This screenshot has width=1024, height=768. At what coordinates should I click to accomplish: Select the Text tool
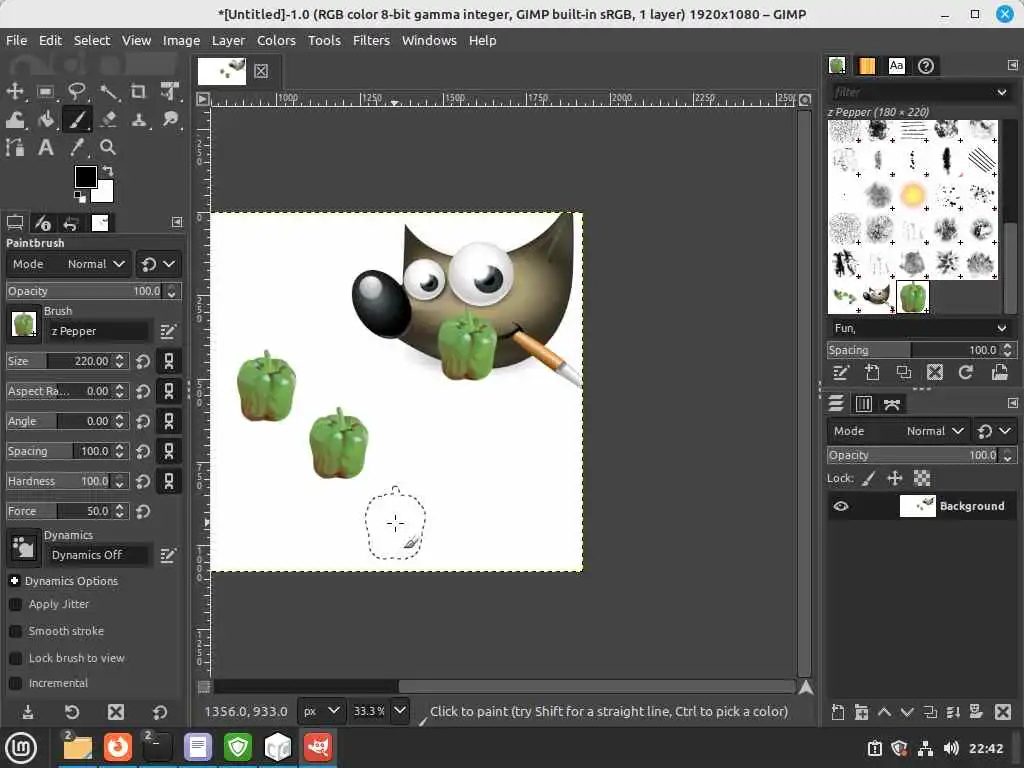coord(45,148)
